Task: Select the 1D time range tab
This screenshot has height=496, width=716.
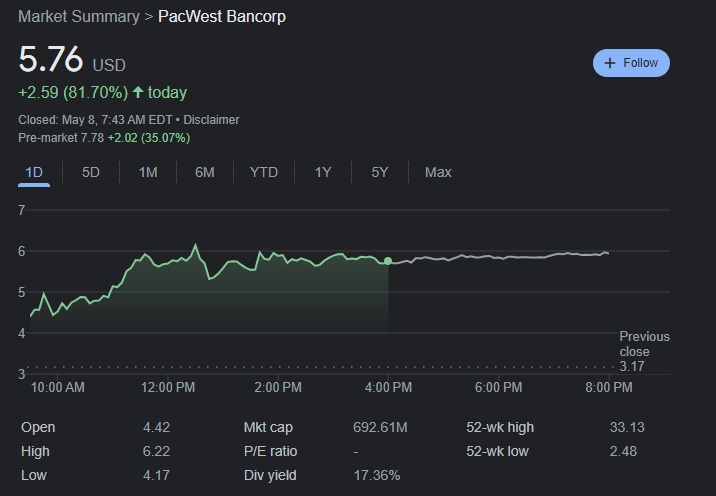Action: [34, 172]
